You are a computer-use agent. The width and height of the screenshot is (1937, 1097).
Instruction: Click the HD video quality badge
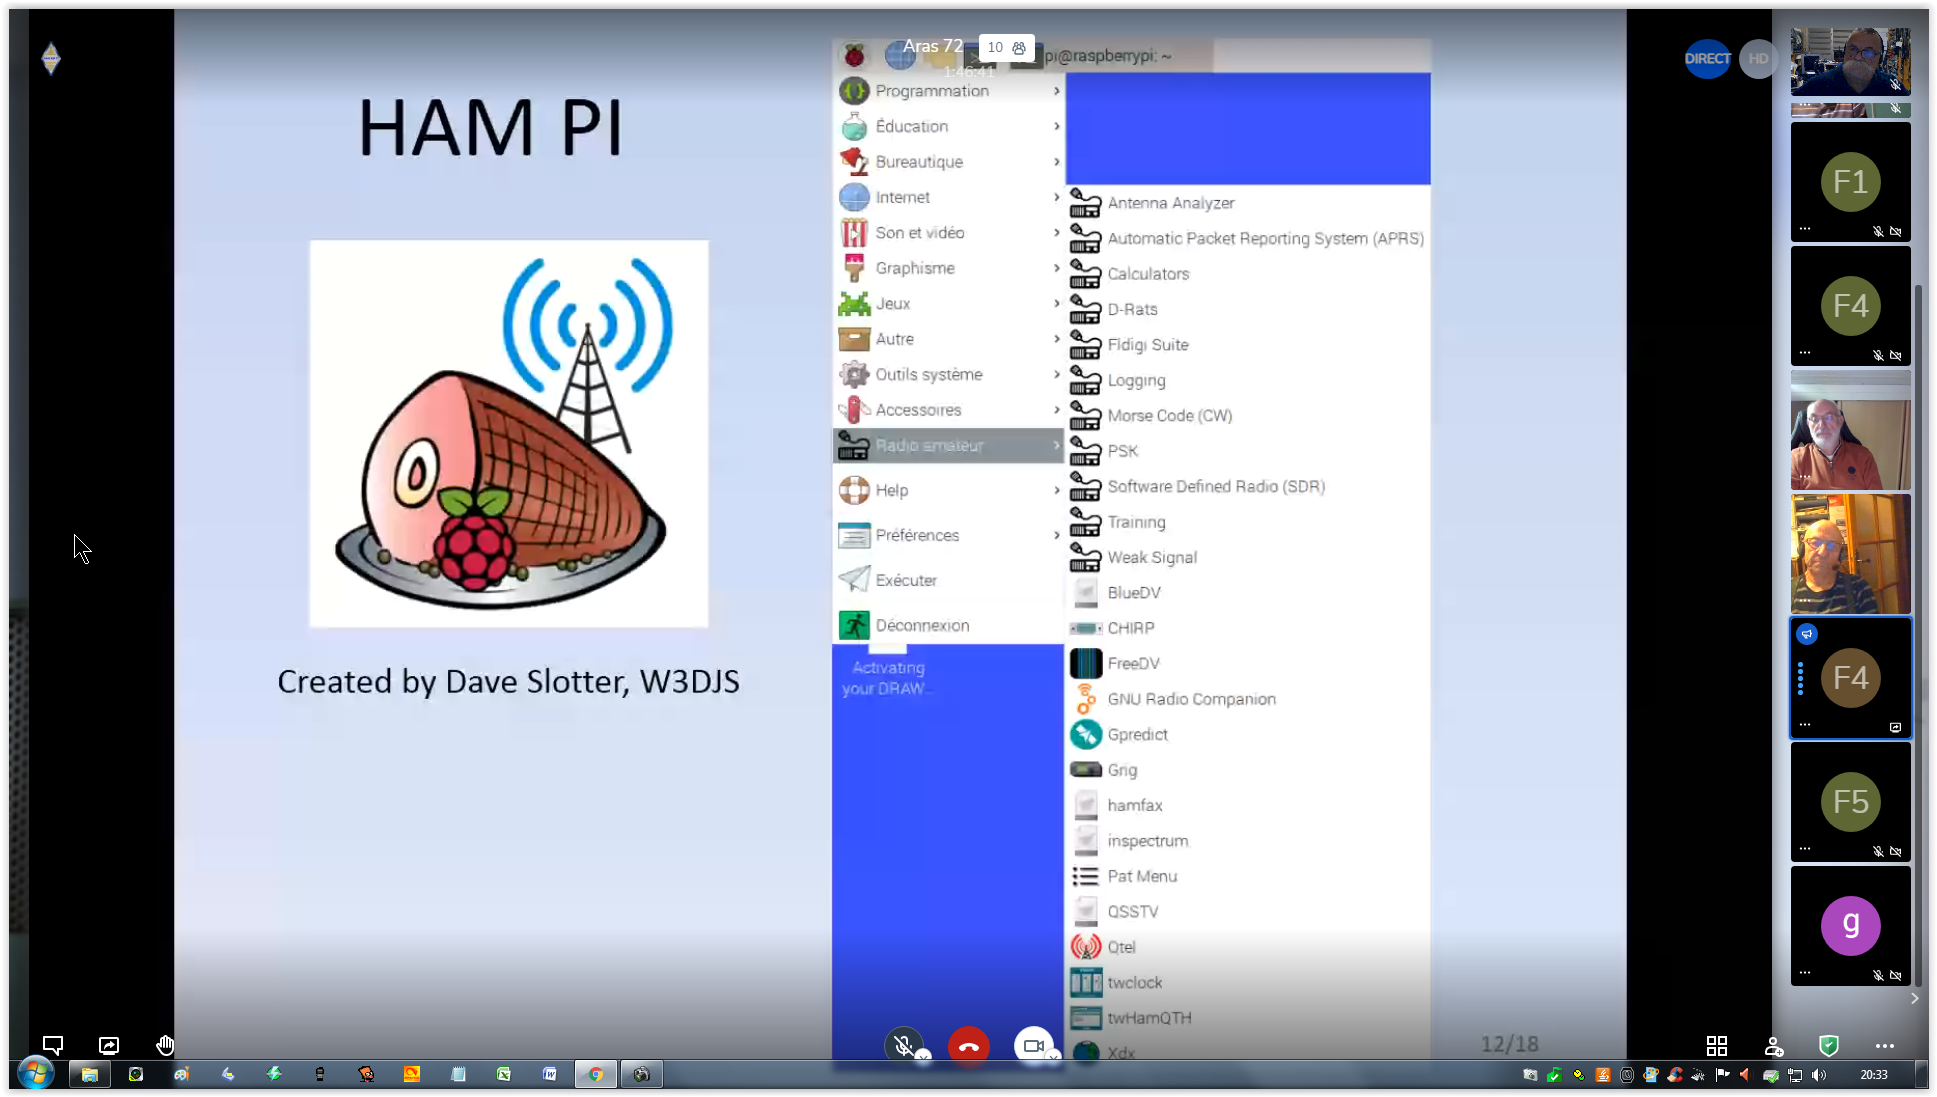[1758, 58]
